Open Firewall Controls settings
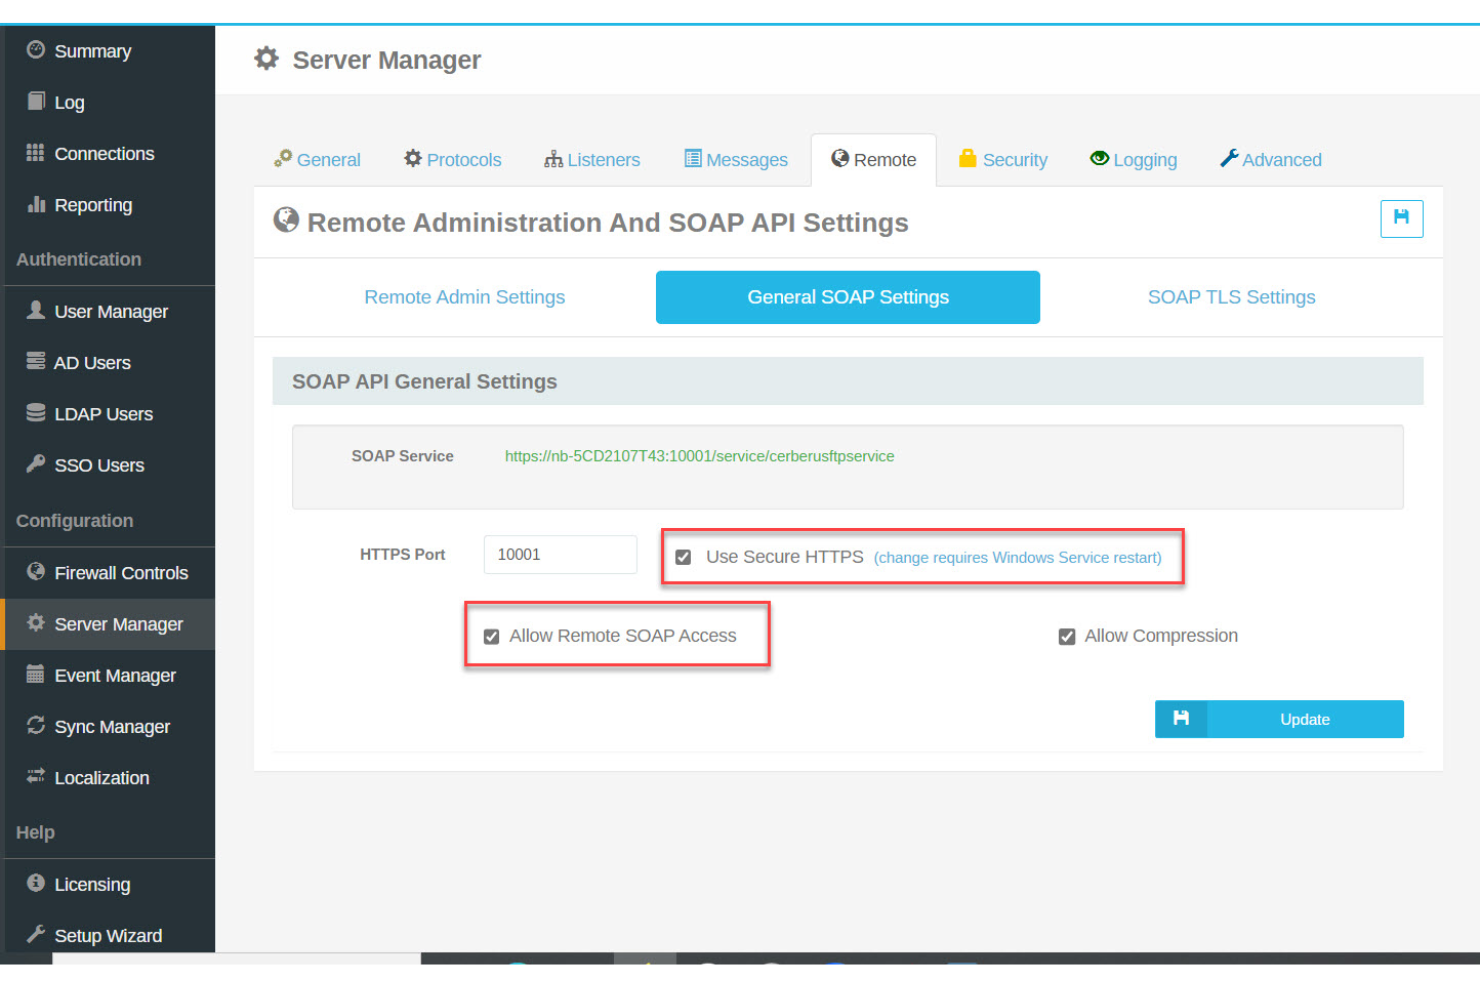Viewport: 1480px width, 987px height. [x=122, y=573]
